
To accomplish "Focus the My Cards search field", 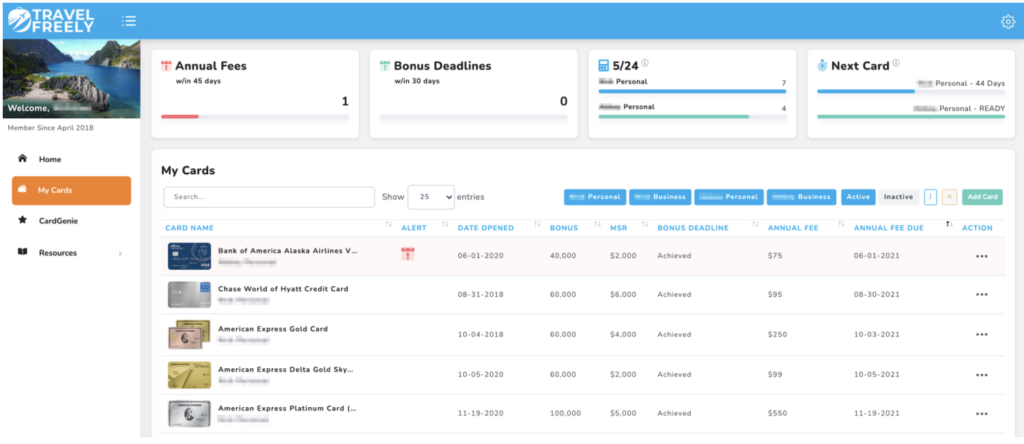I will [269, 197].
